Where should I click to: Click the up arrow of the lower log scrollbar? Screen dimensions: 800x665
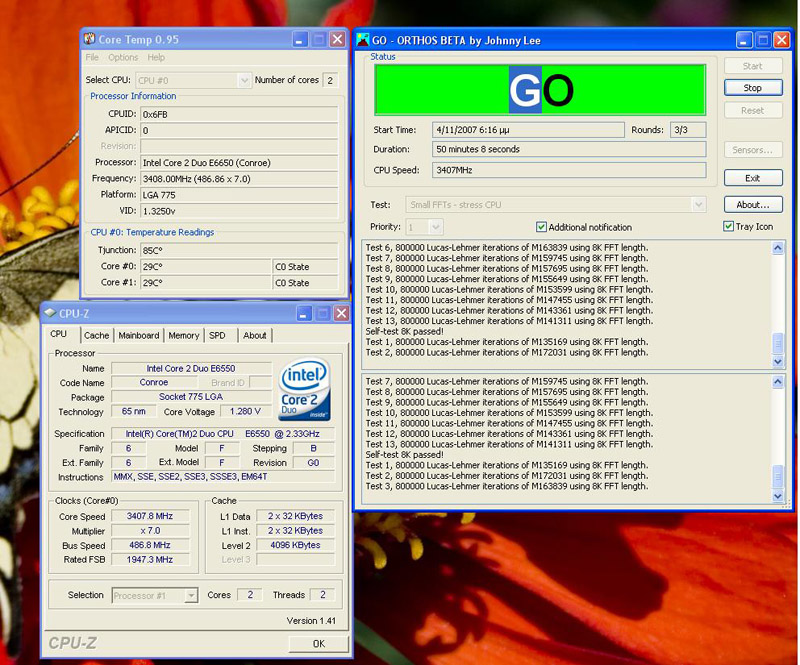(778, 382)
